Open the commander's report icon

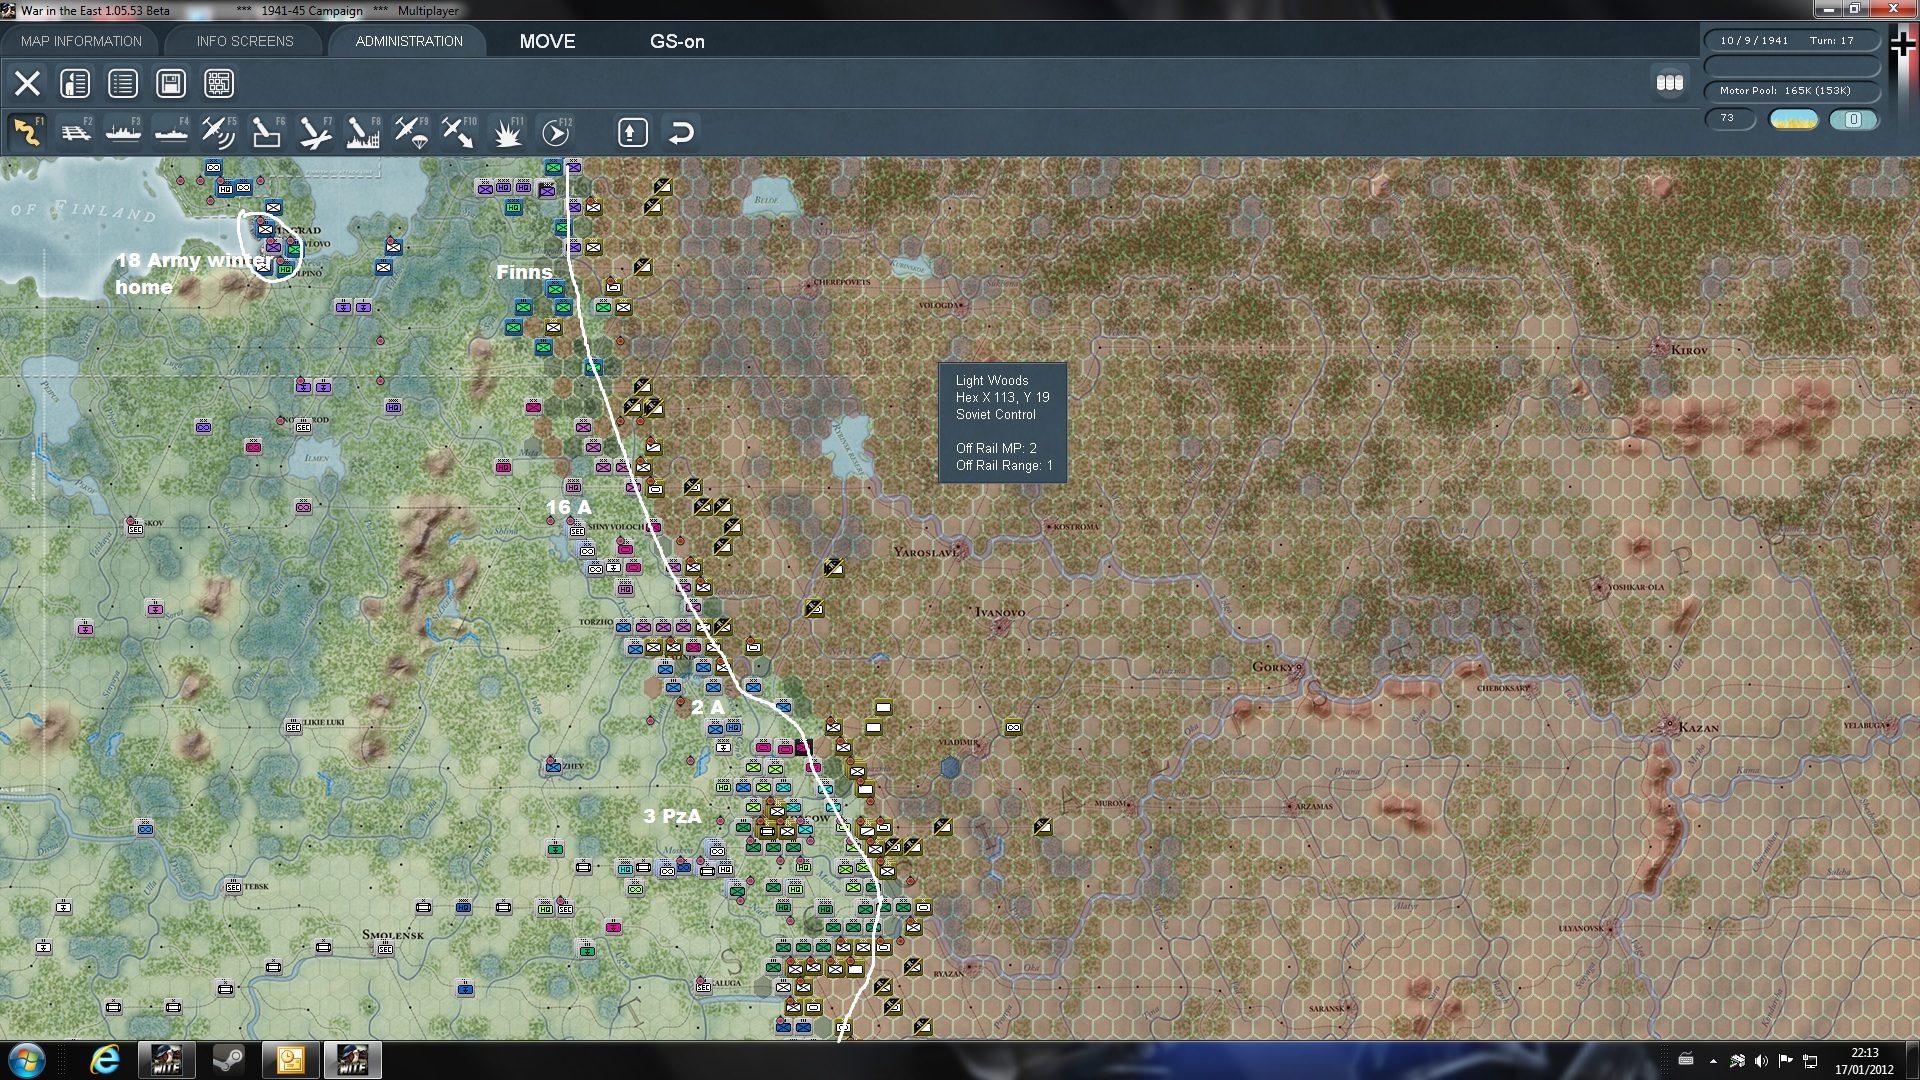75,83
